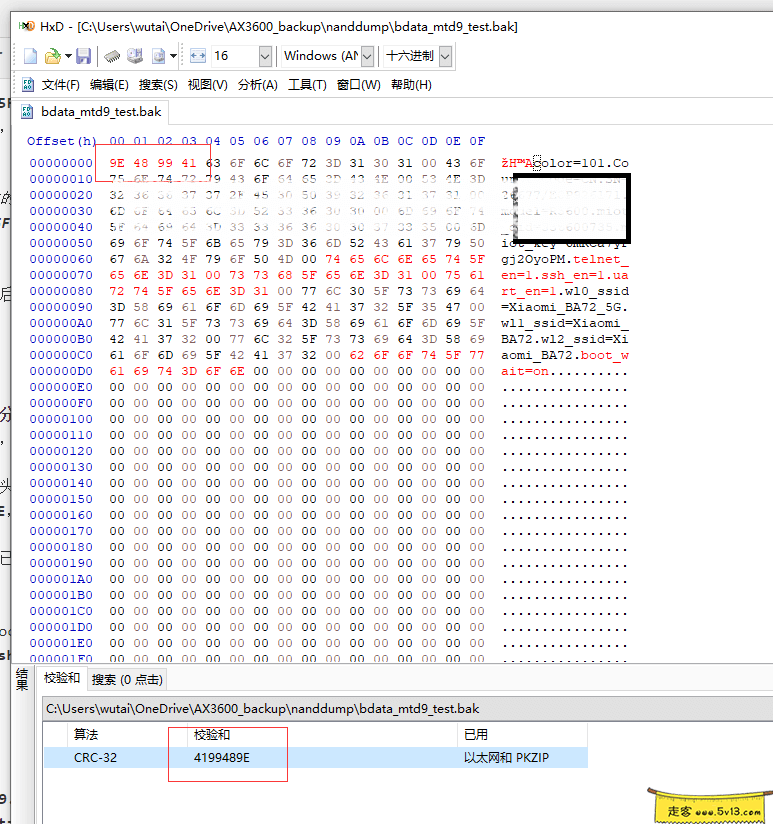The height and width of the screenshot is (824, 773).
Task: Open the 文件(F) menu
Action: coord(60,85)
